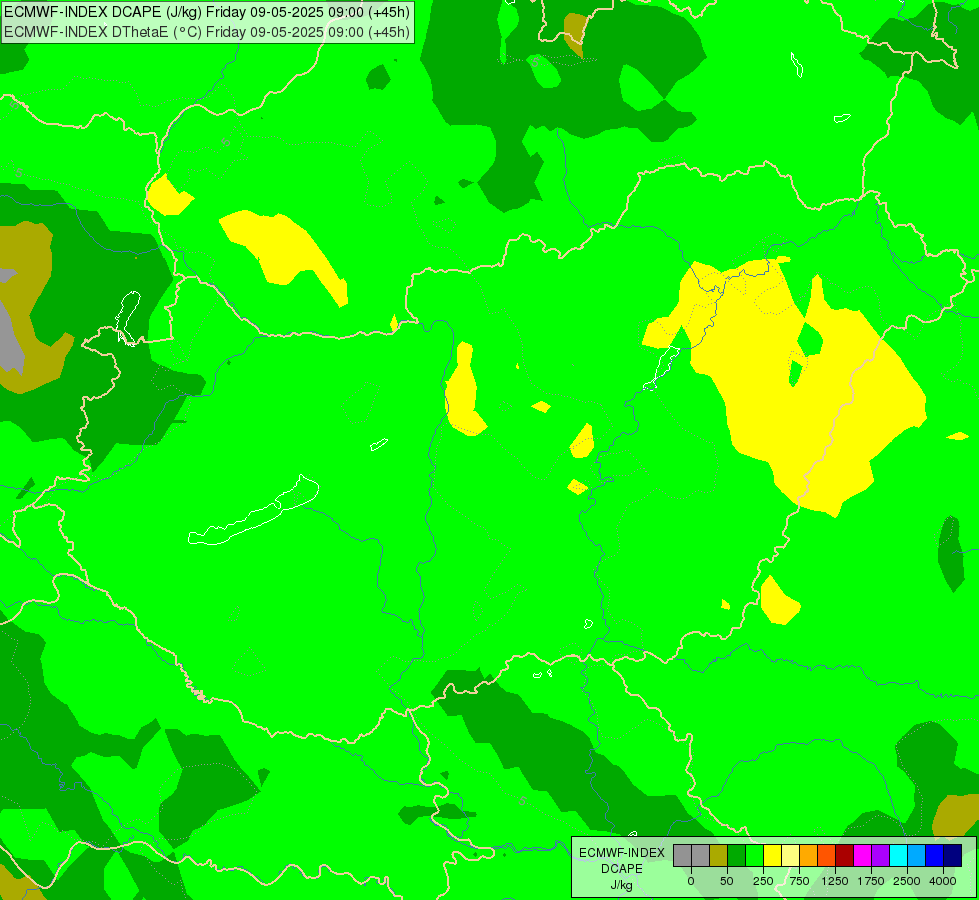
Task: Click the legend tick value 1750
Action: point(871,881)
